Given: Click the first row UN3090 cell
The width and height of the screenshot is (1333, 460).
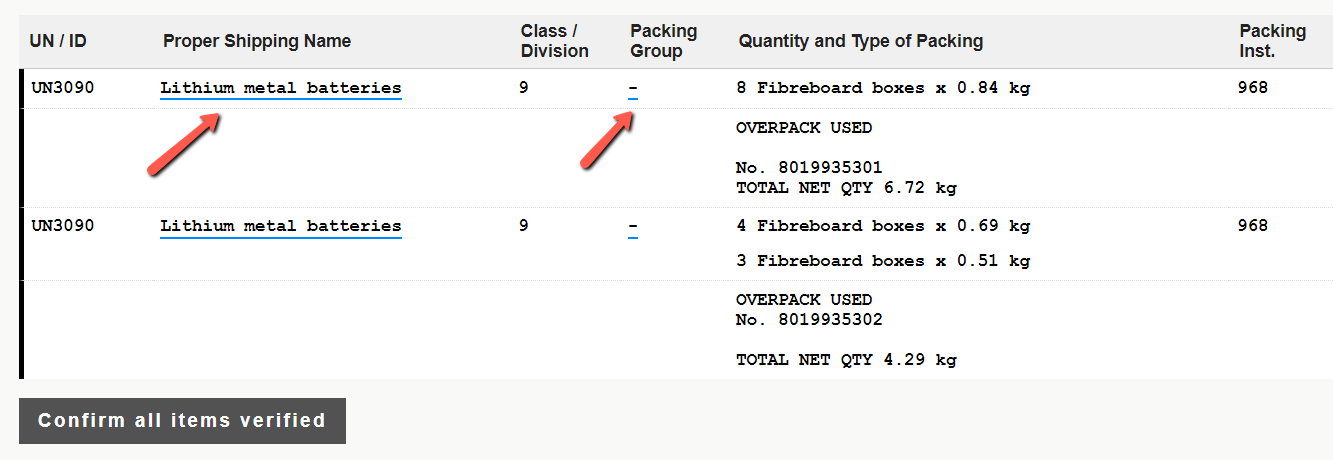Looking at the screenshot, I should click(63, 88).
